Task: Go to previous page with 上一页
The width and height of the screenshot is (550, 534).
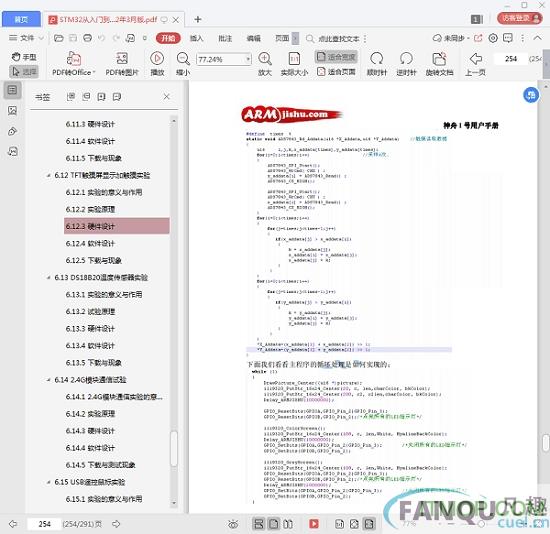Action: click(476, 64)
